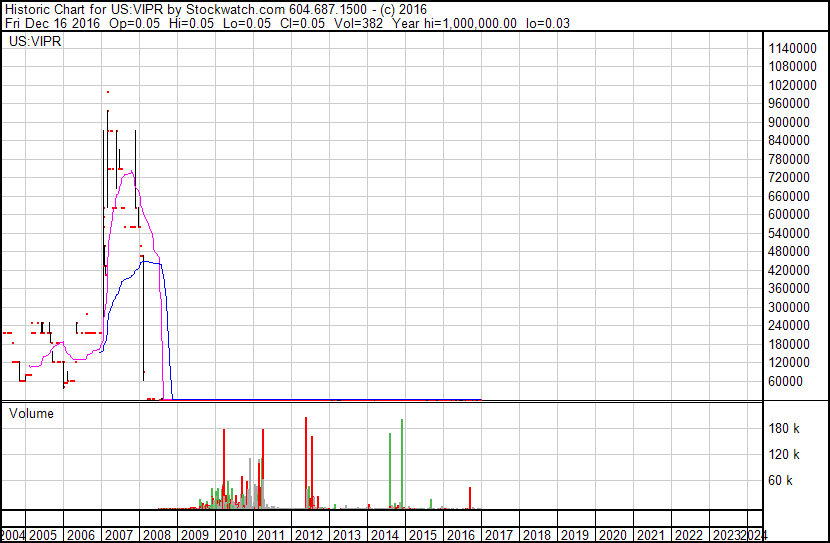Select the 2019 label on time axis
This screenshot has height=543, width=830.
(575, 535)
